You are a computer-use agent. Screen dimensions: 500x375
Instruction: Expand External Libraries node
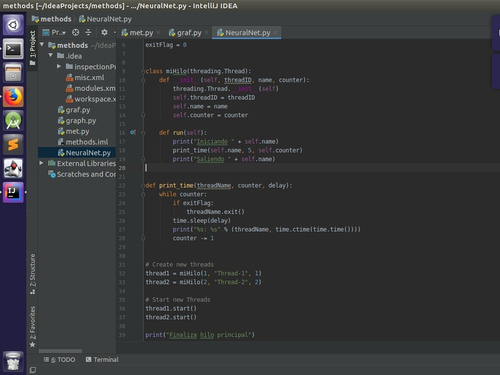(x=41, y=163)
